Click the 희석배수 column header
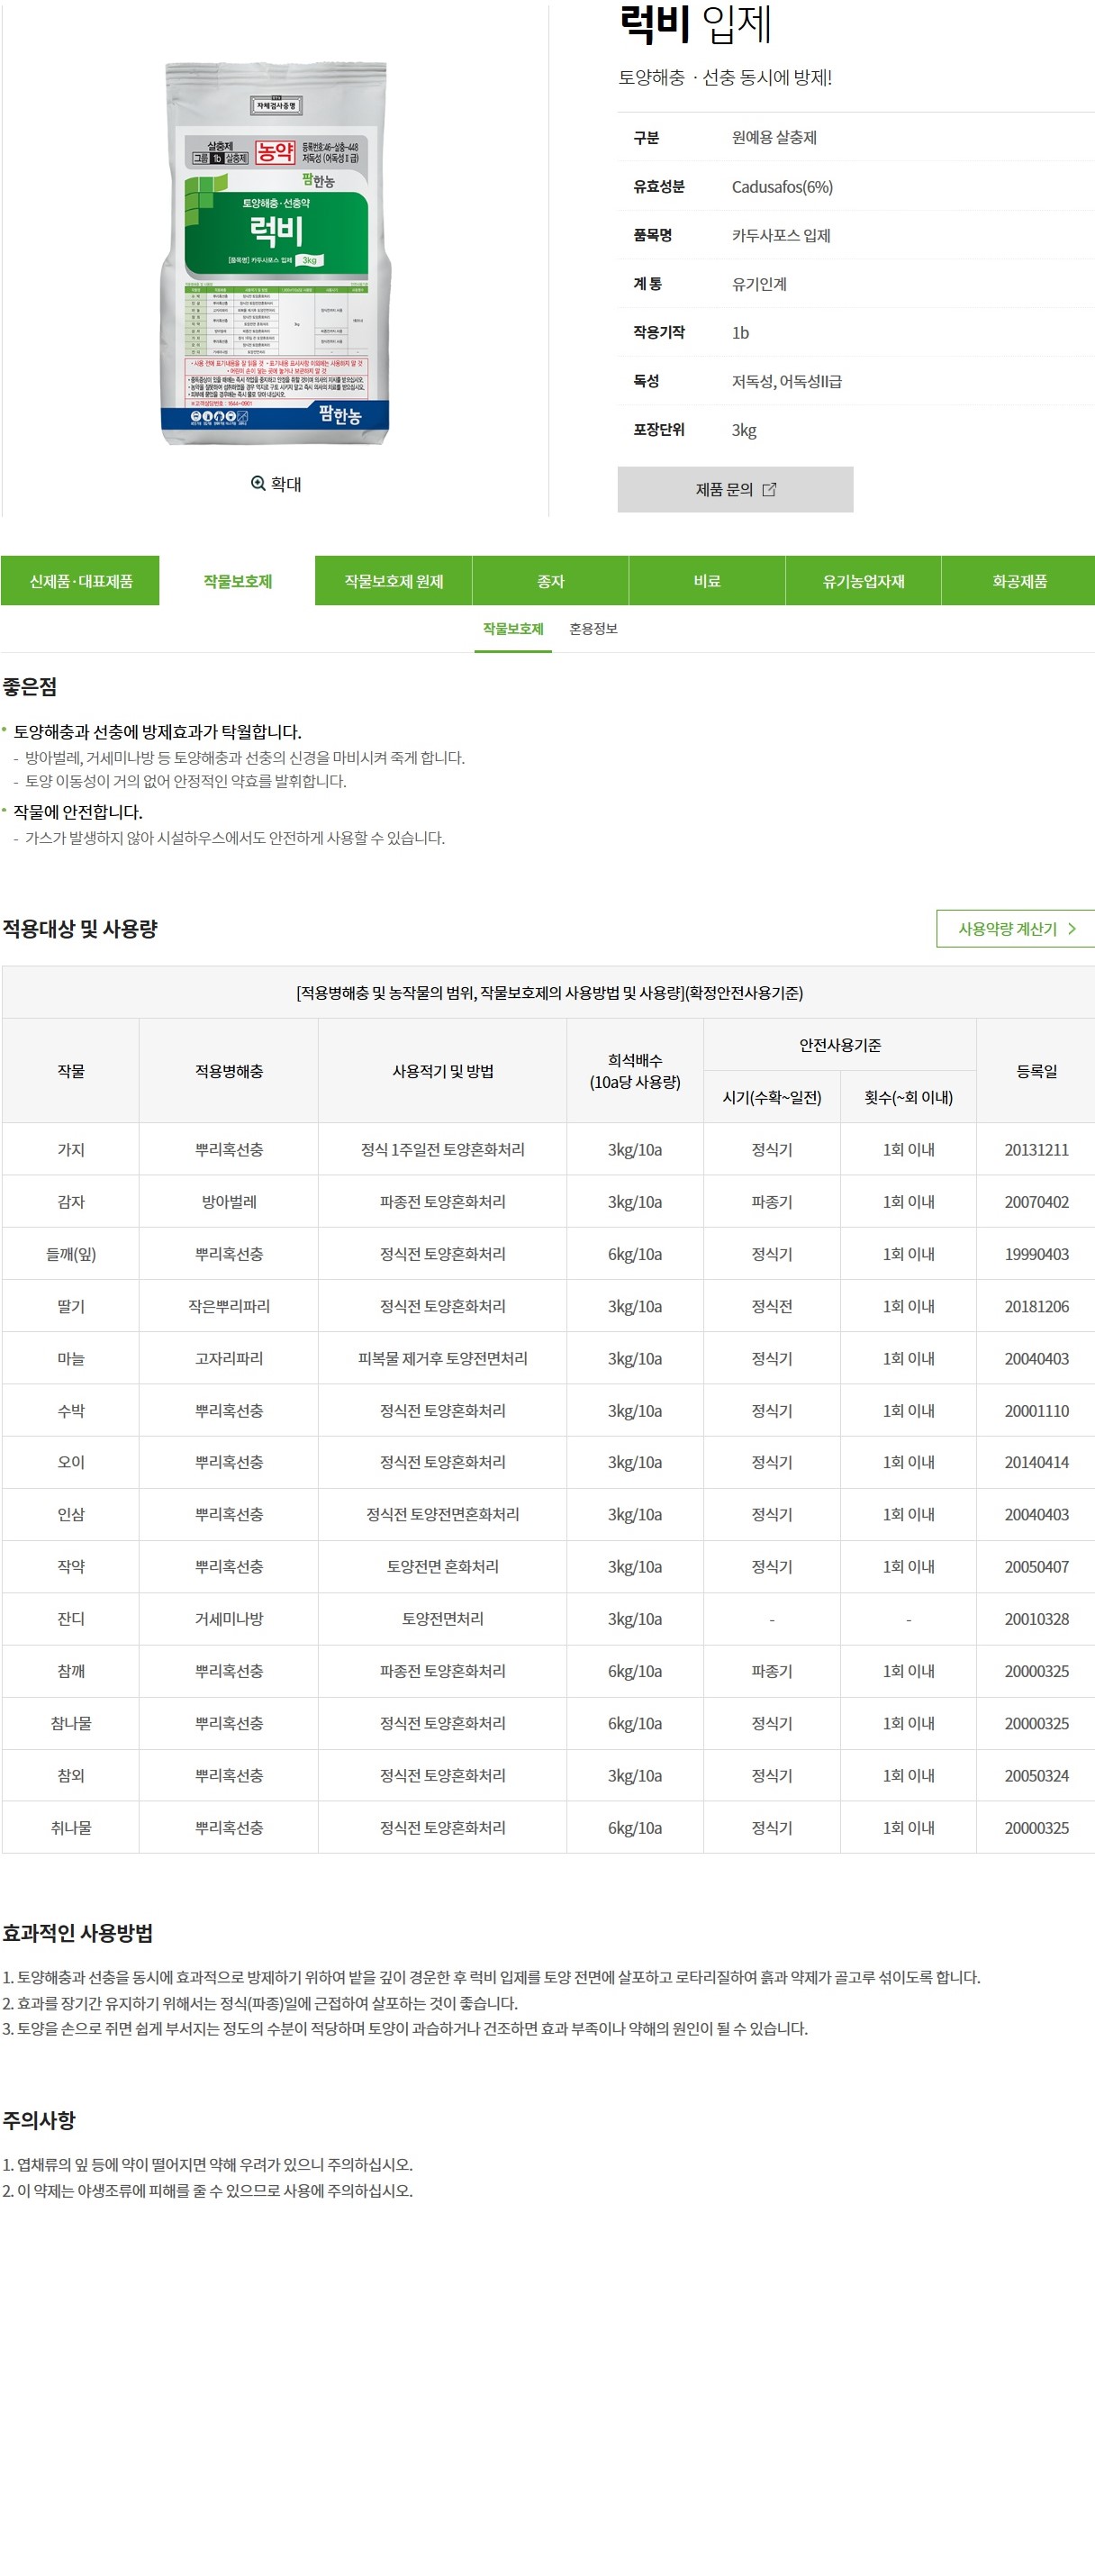 (x=635, y=1071)
